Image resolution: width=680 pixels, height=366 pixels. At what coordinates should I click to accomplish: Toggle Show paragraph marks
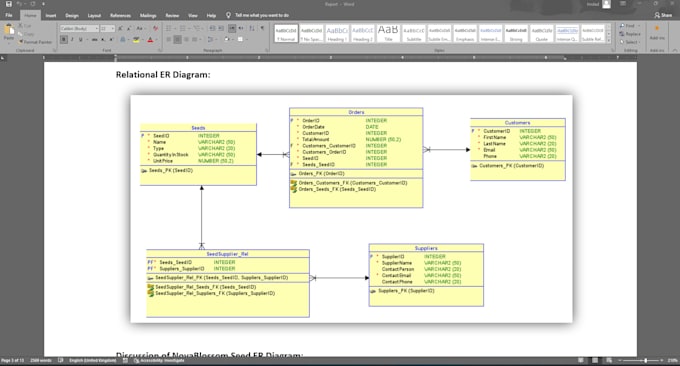tap(262, 29)
